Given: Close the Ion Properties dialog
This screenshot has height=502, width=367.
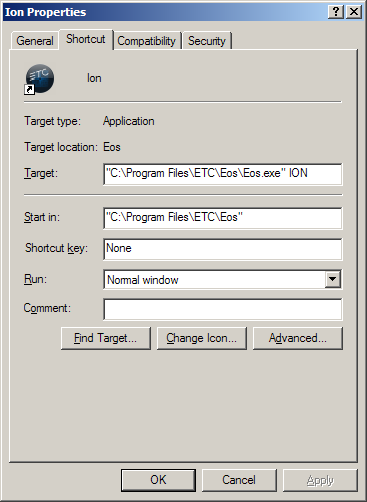Looking at the screenshot, I should pos(354,12).
